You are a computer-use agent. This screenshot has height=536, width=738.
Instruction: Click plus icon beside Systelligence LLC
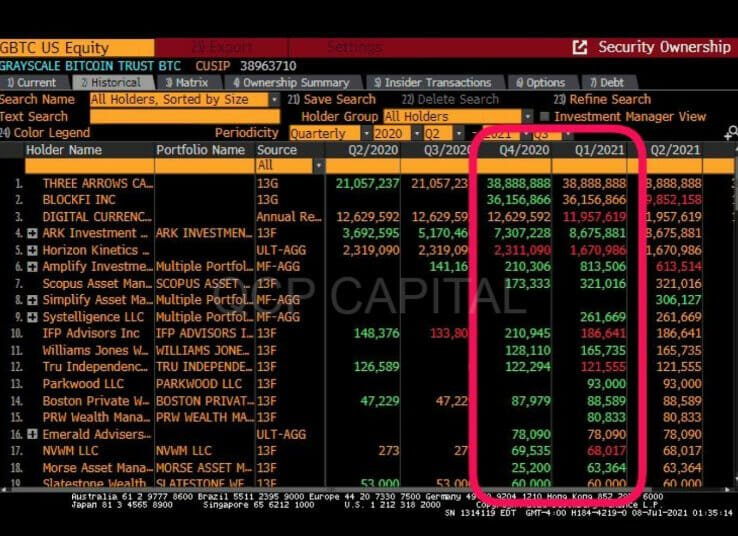33,317
